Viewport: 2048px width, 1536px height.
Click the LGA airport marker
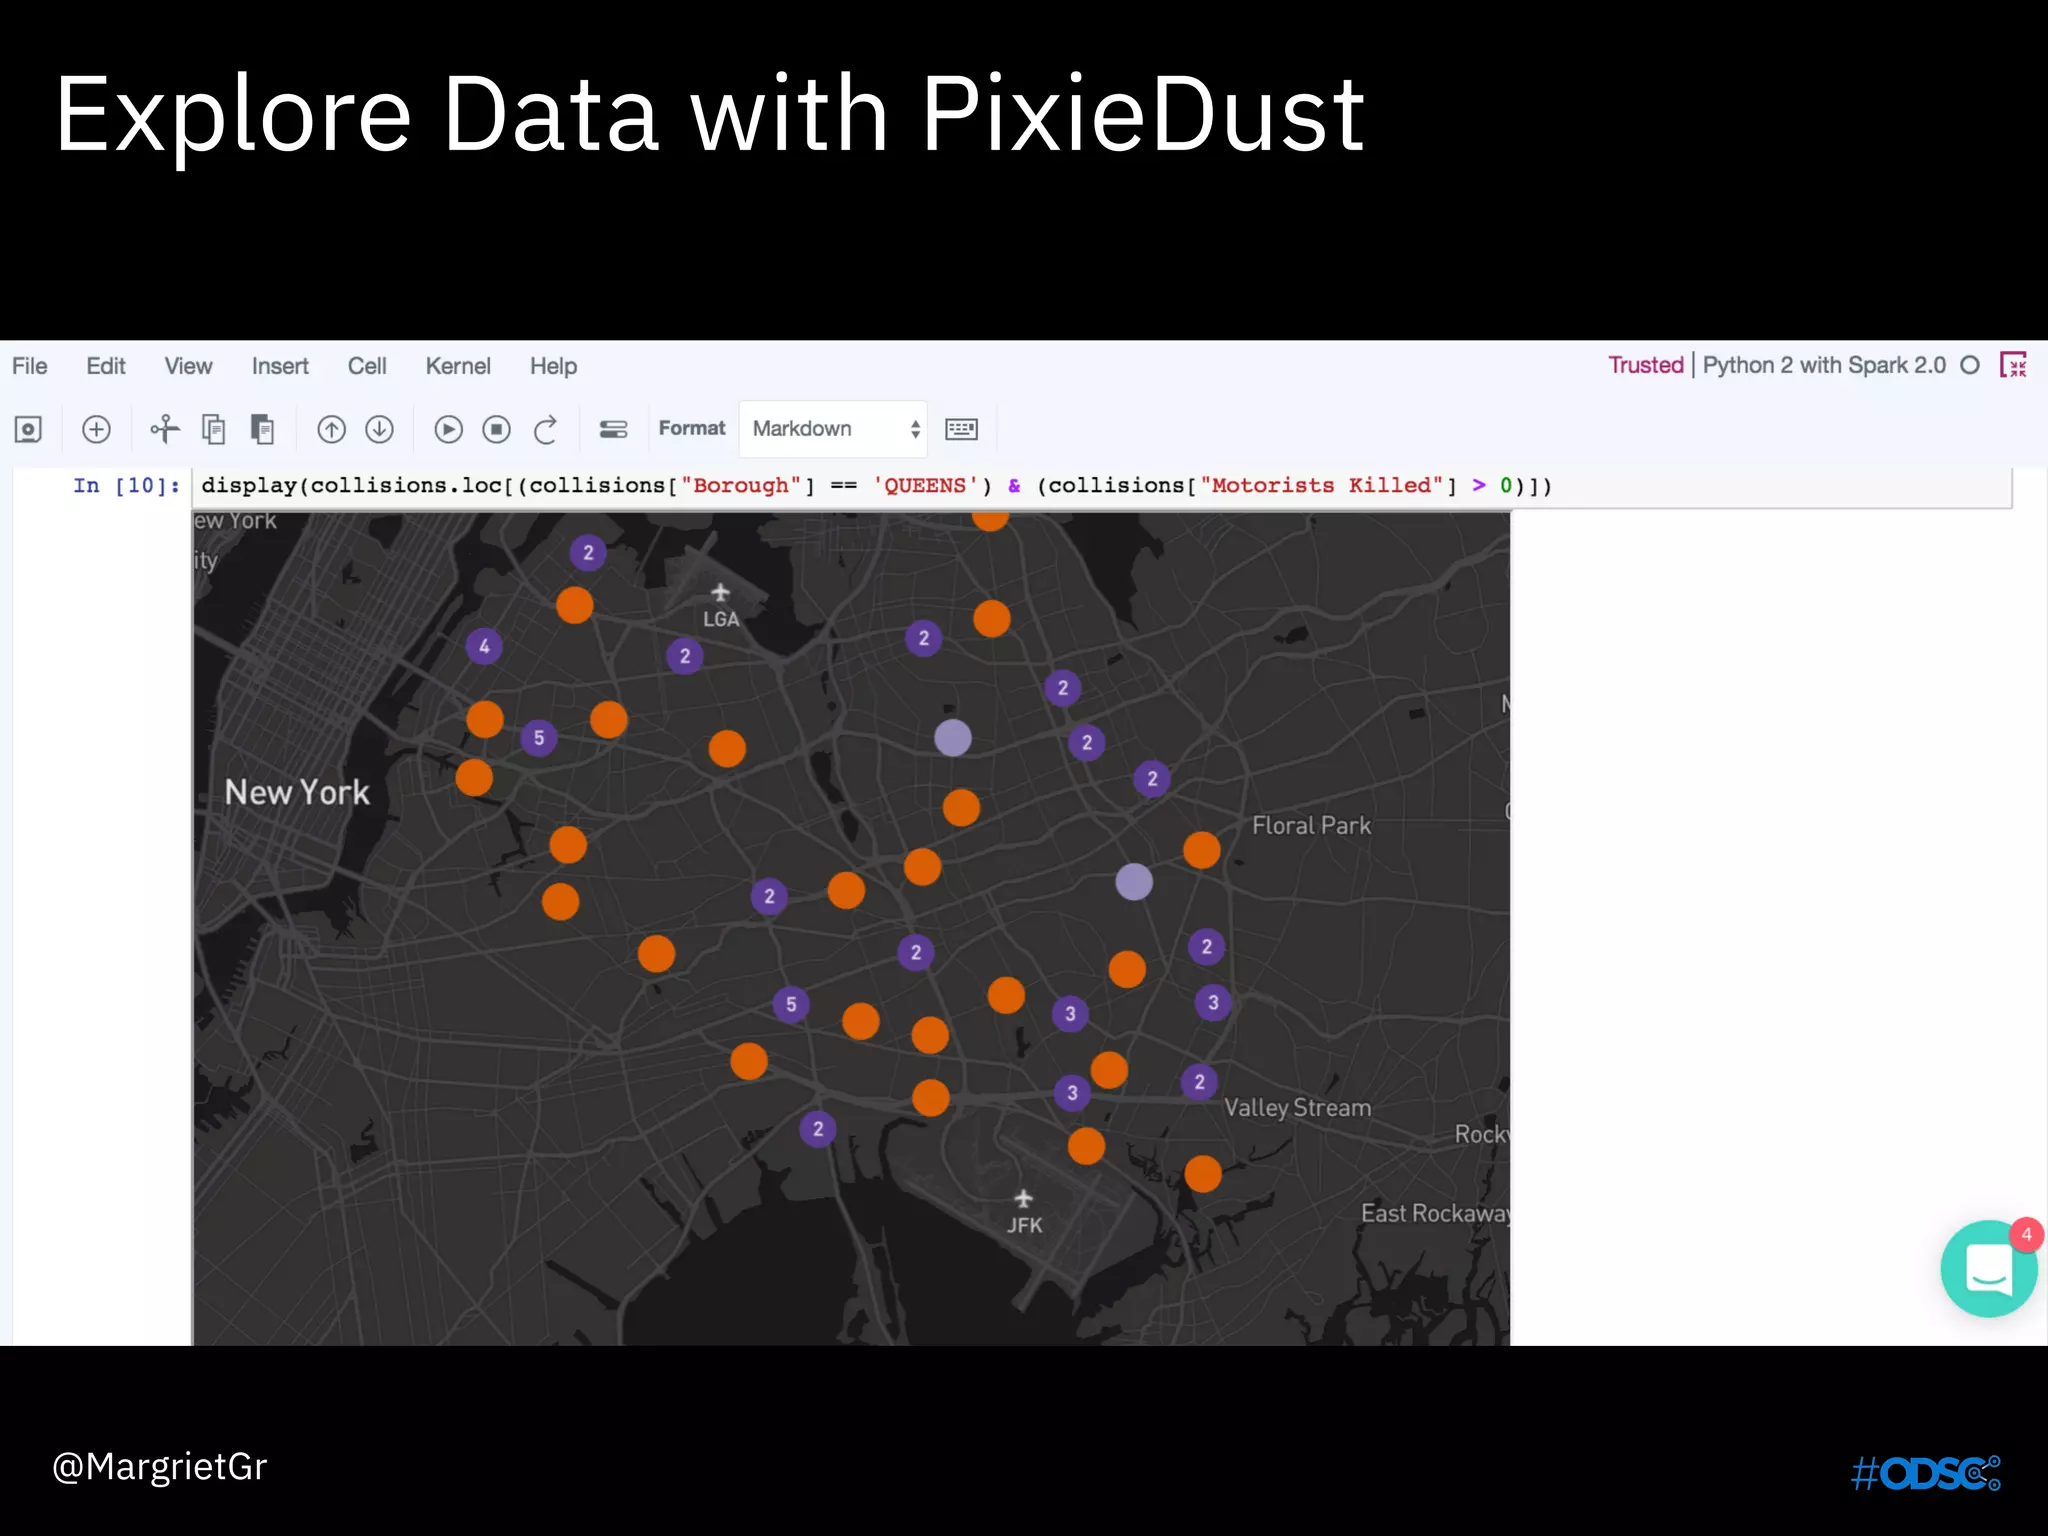(720, 606)
